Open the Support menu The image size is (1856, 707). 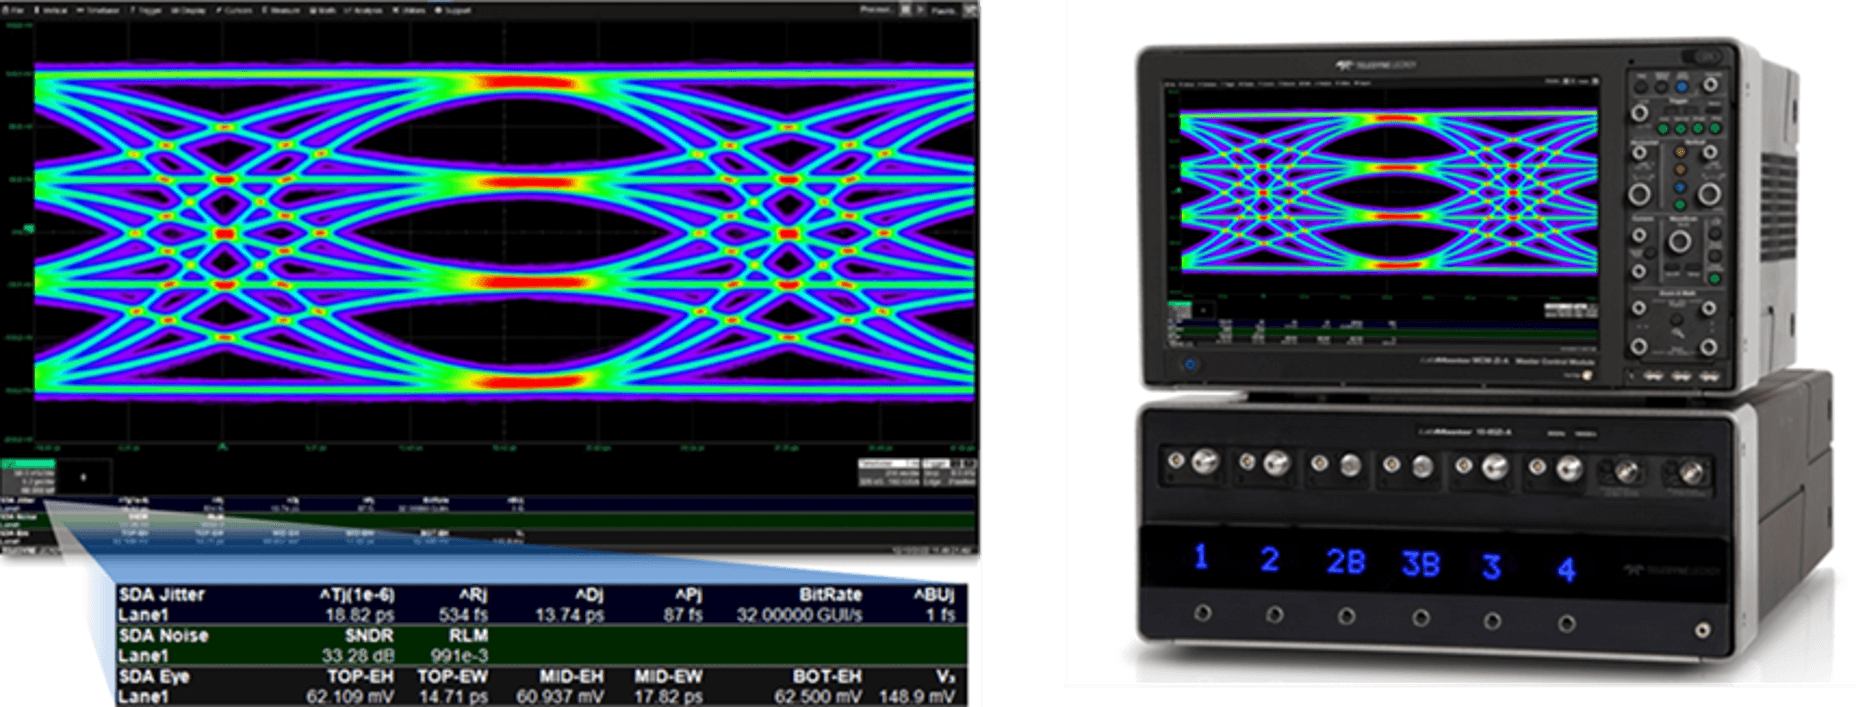point(452,10)
